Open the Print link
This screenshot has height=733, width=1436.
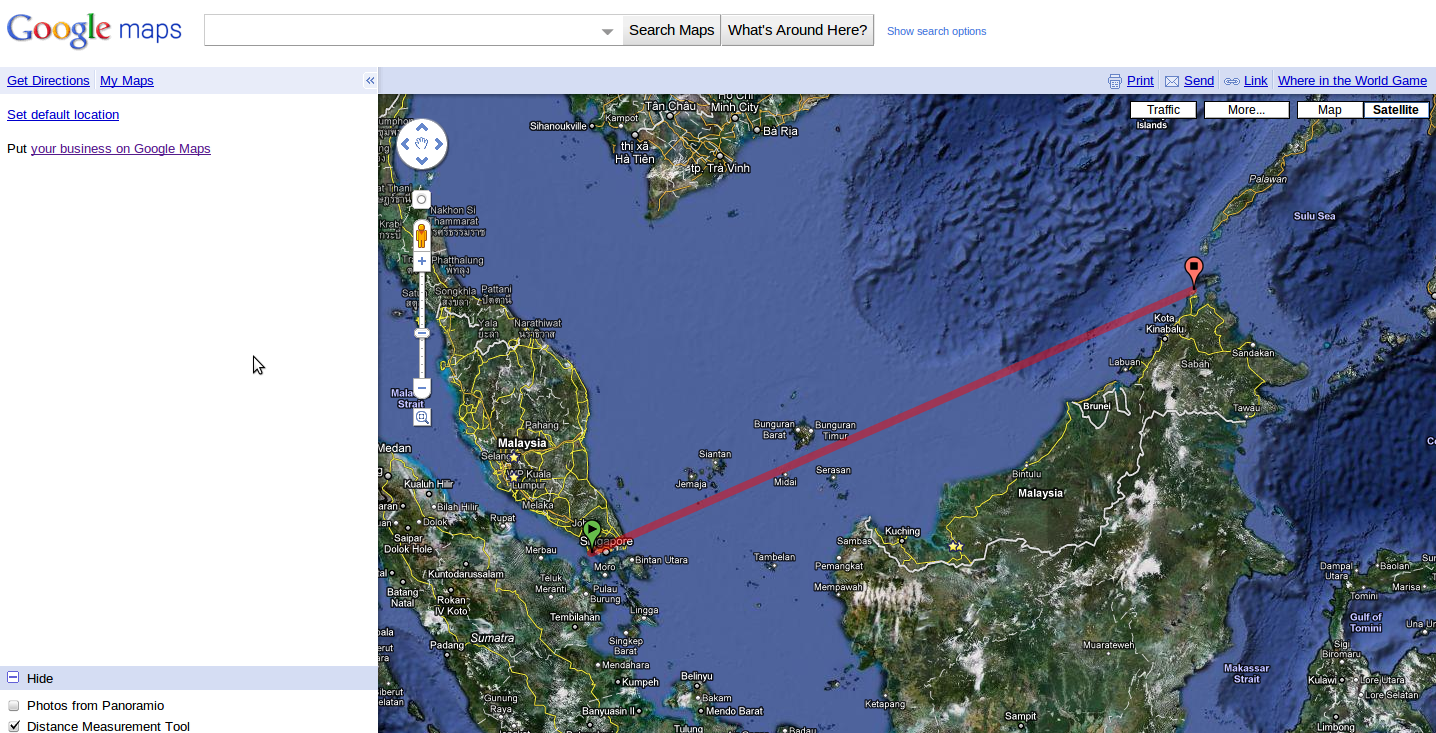1140,81
